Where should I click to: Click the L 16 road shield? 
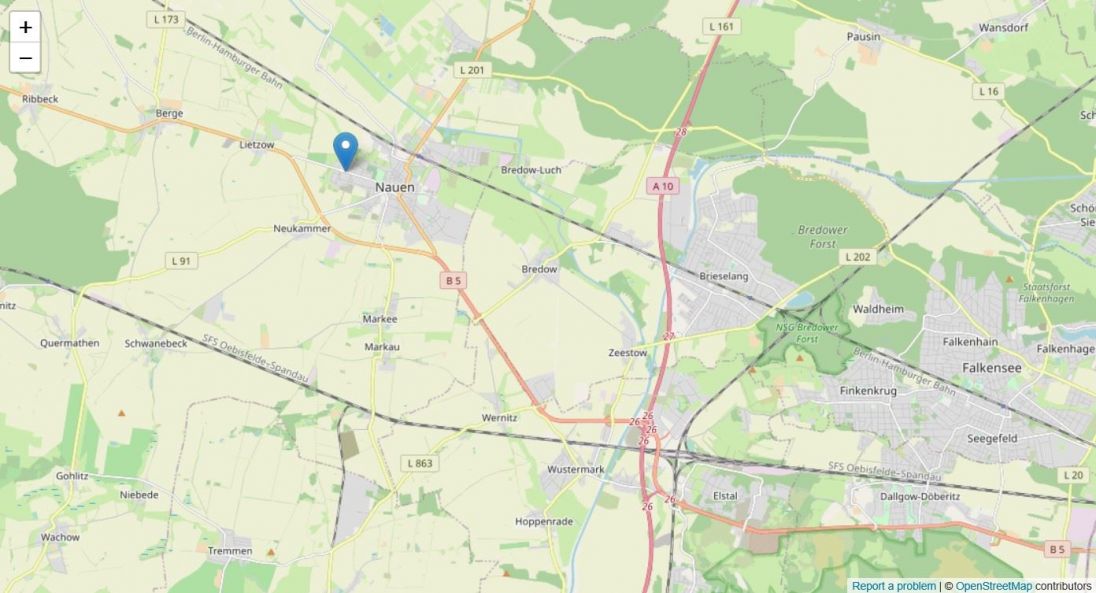(x=988, y=91)
